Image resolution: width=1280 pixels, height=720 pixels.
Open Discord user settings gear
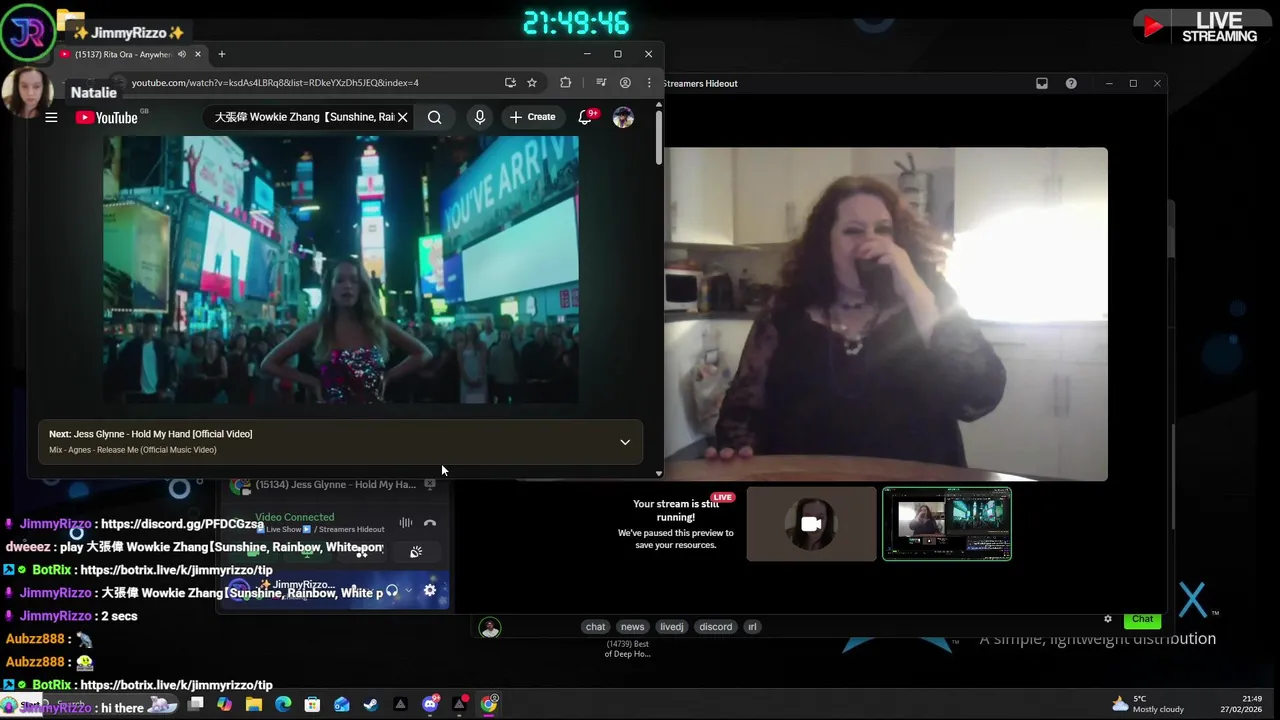[430, 590]
